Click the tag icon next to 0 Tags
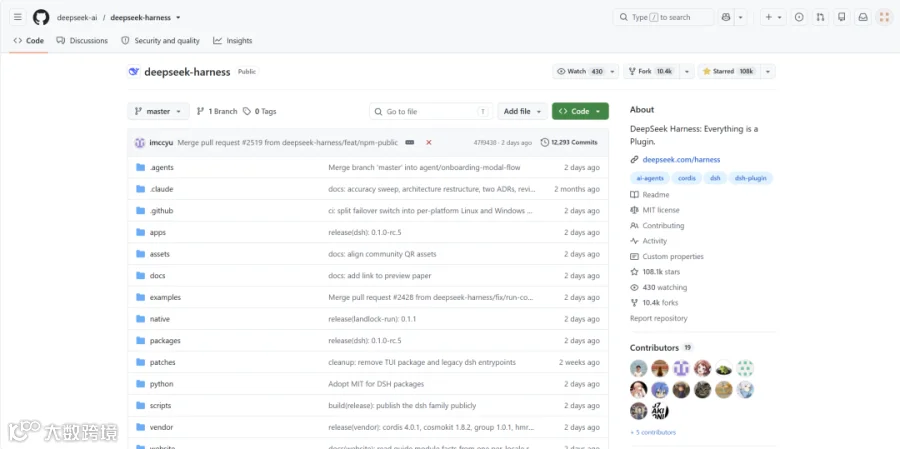This screenshot has height=449, width=900. (x=247, y=111)
